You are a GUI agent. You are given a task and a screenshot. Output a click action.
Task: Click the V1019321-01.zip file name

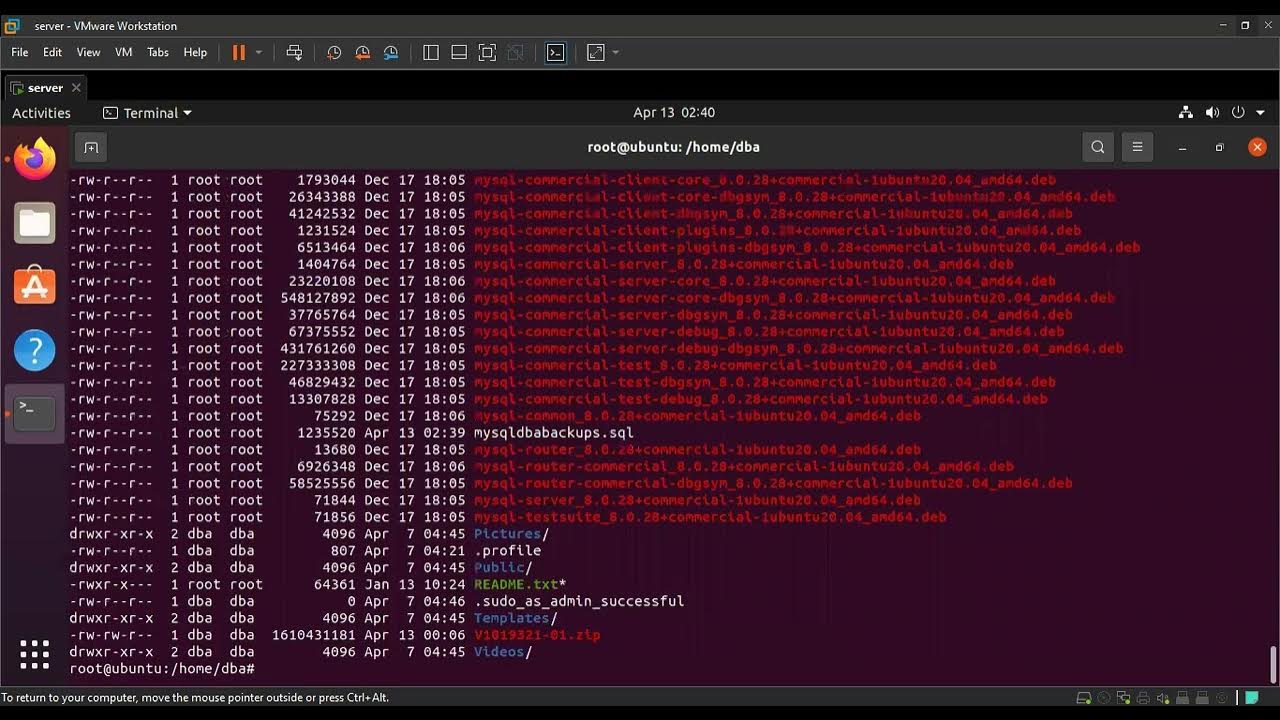(x=536, y=635)
